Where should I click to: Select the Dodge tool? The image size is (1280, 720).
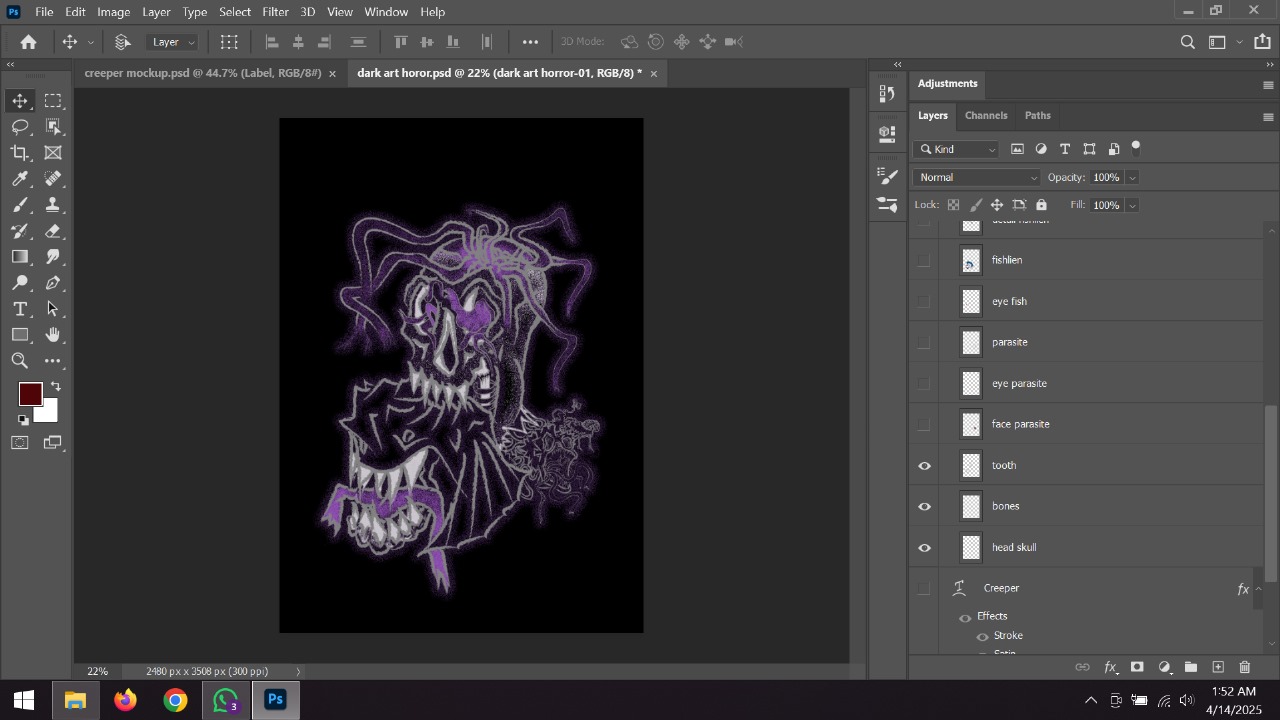20,283
